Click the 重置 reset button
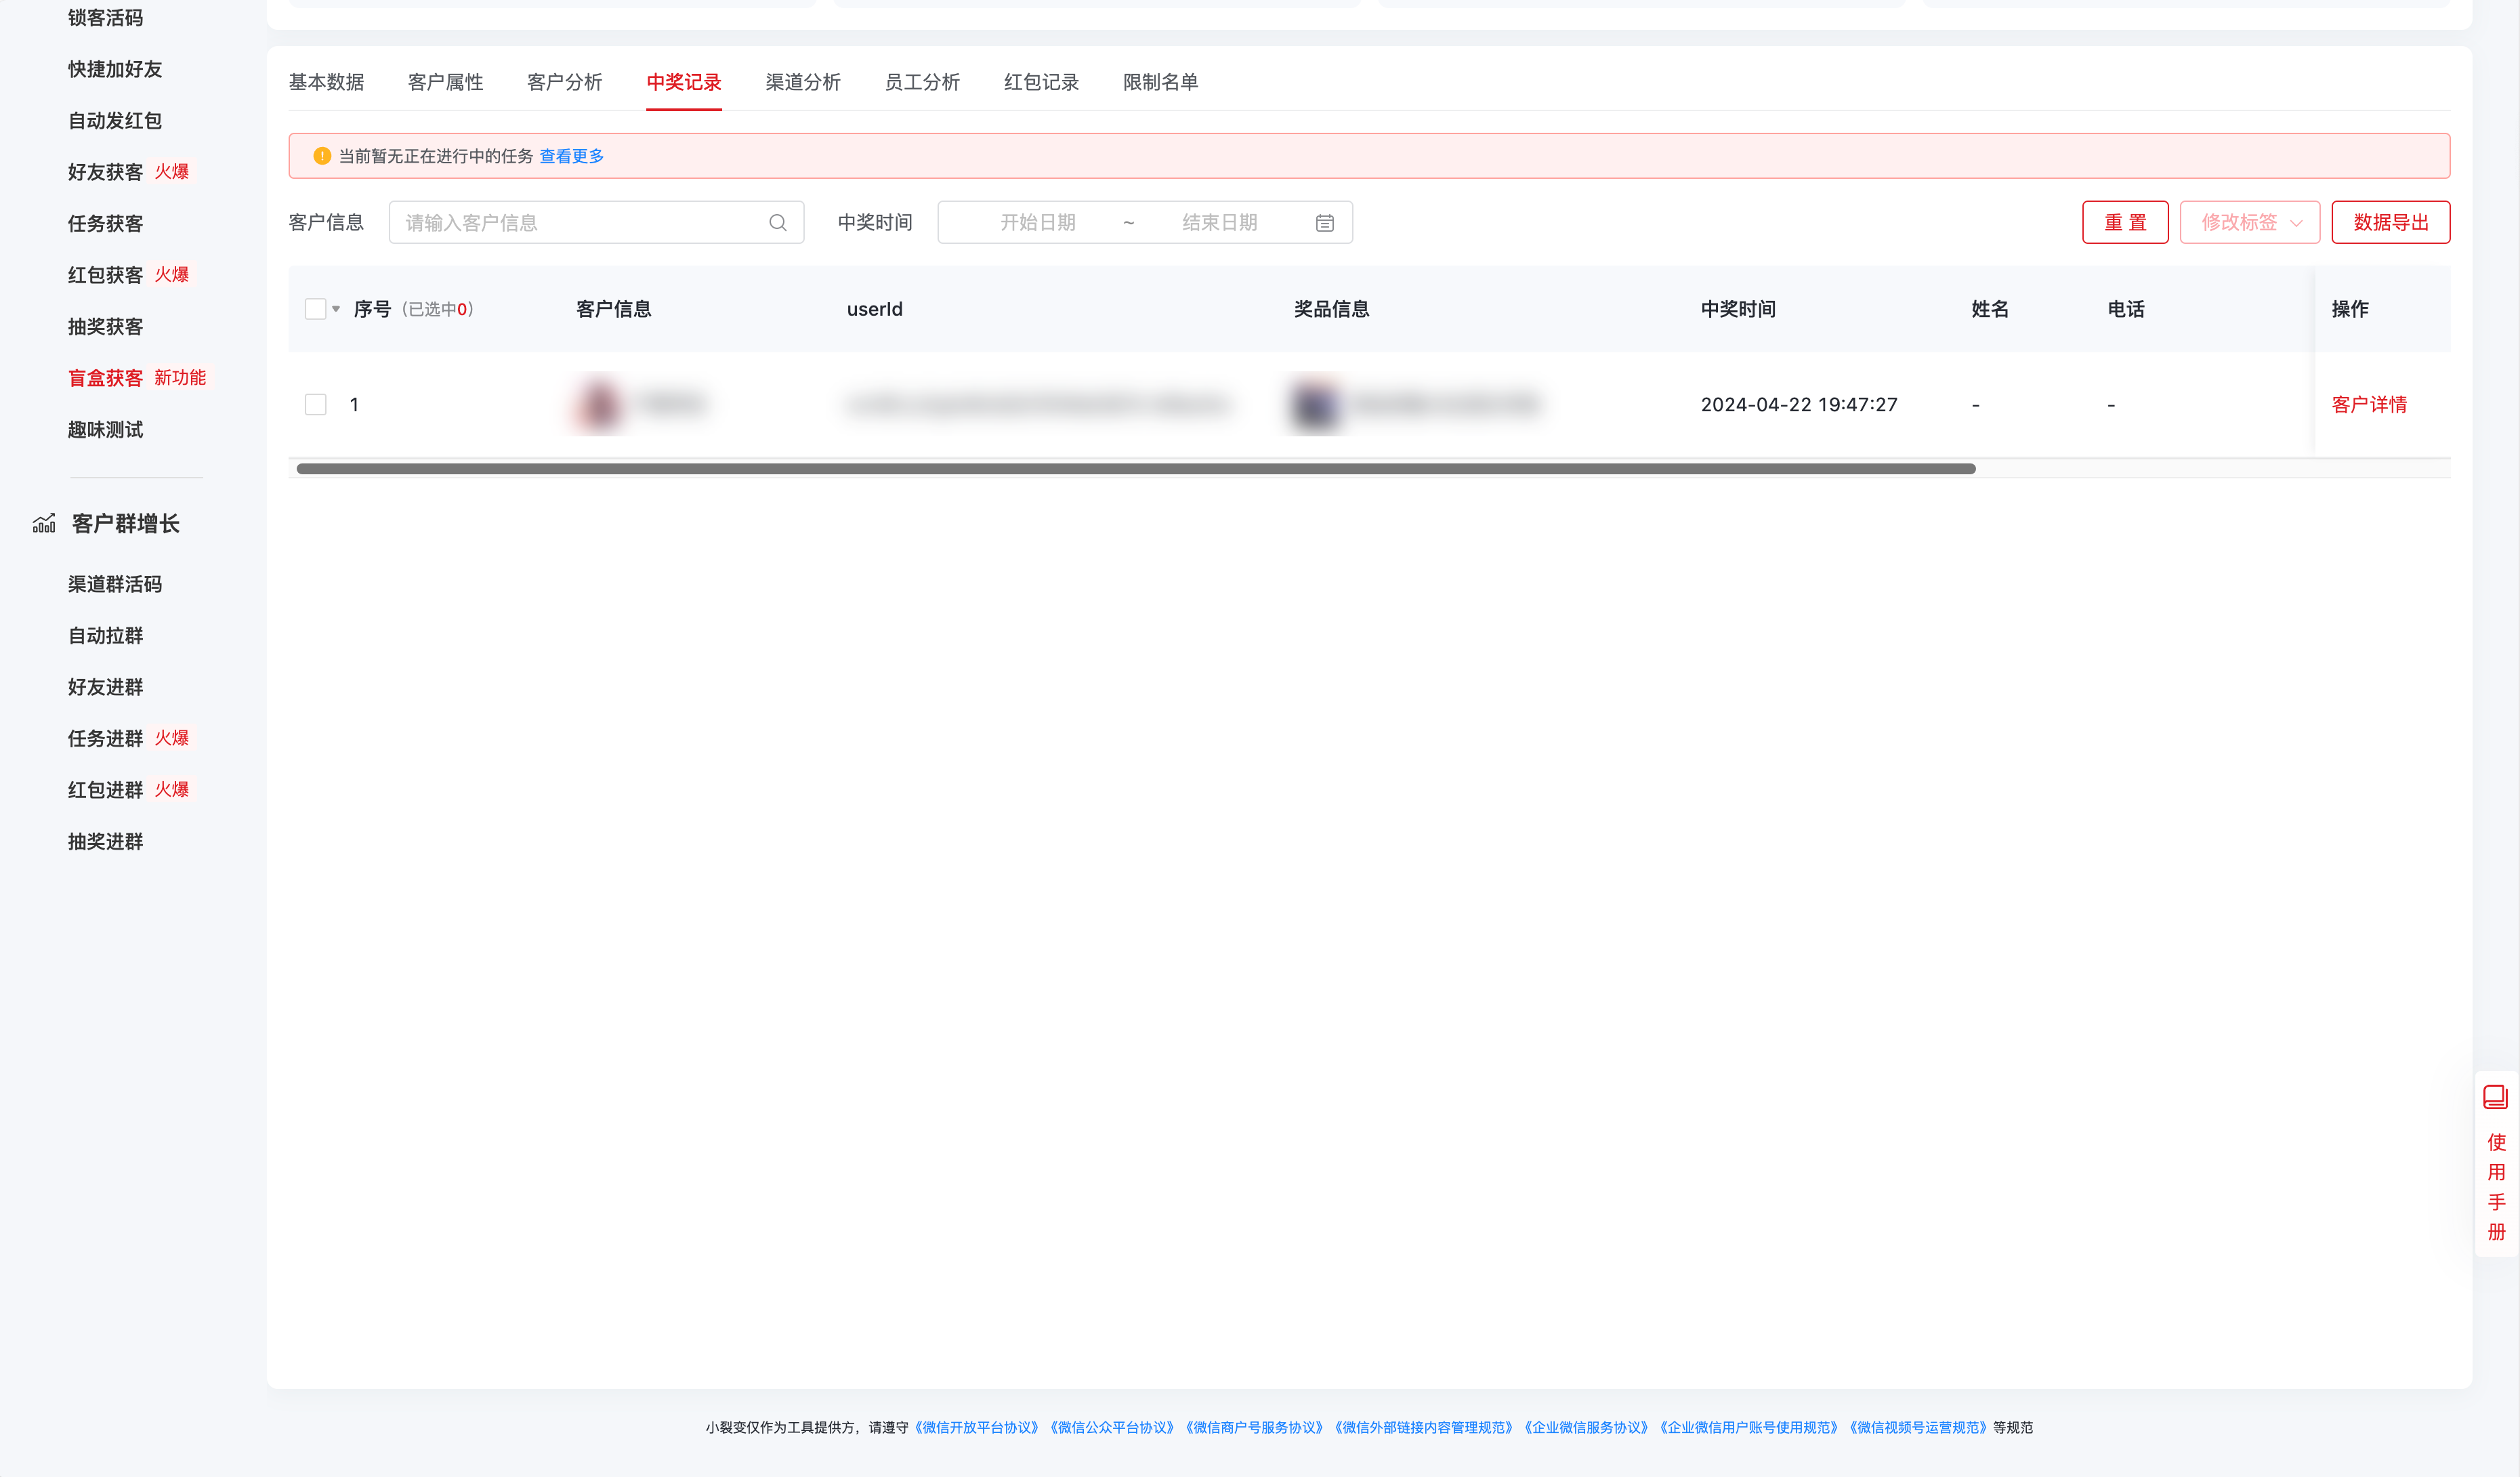The height and width of the screenshot is (1477, 2520). [x=2125, y=222]
